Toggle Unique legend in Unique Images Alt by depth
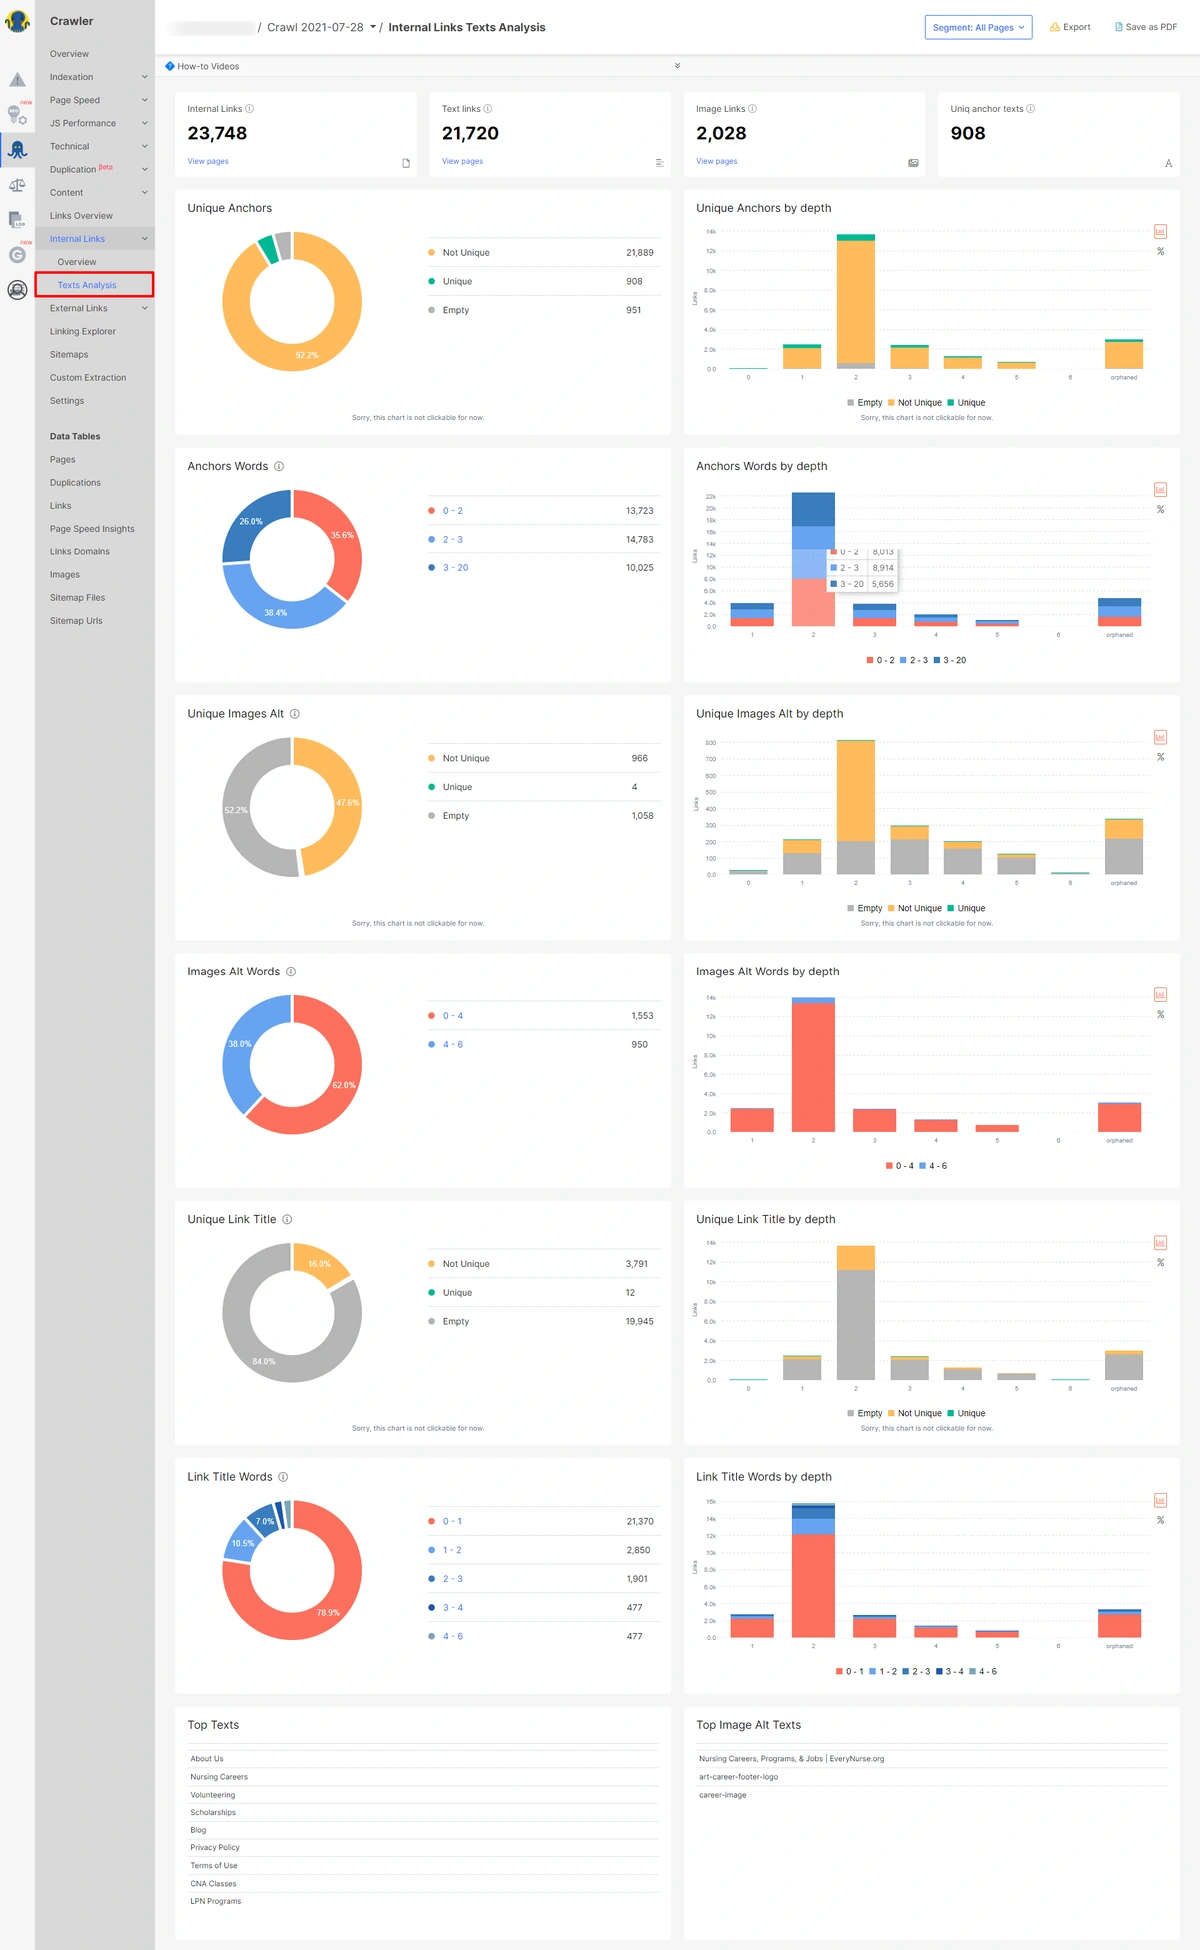This screenshot has height=1950, width=1200. (x=965, y=908)
